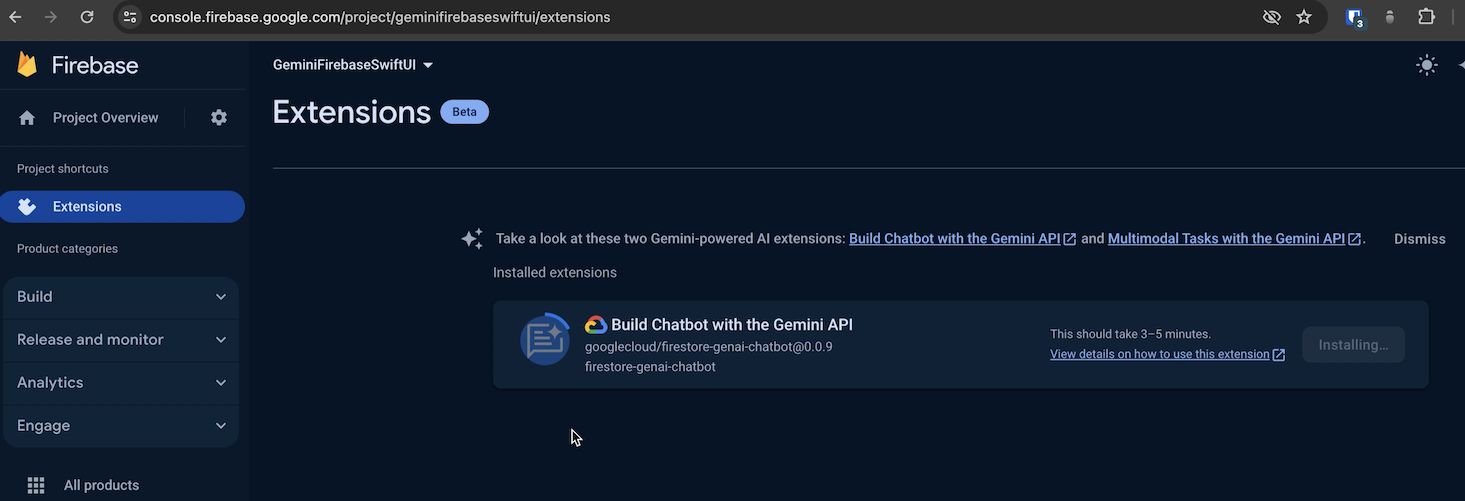Viewport: 1465px width, 501px height.
Task: Expand the Analytics category
Action: (x=120, y=383)
